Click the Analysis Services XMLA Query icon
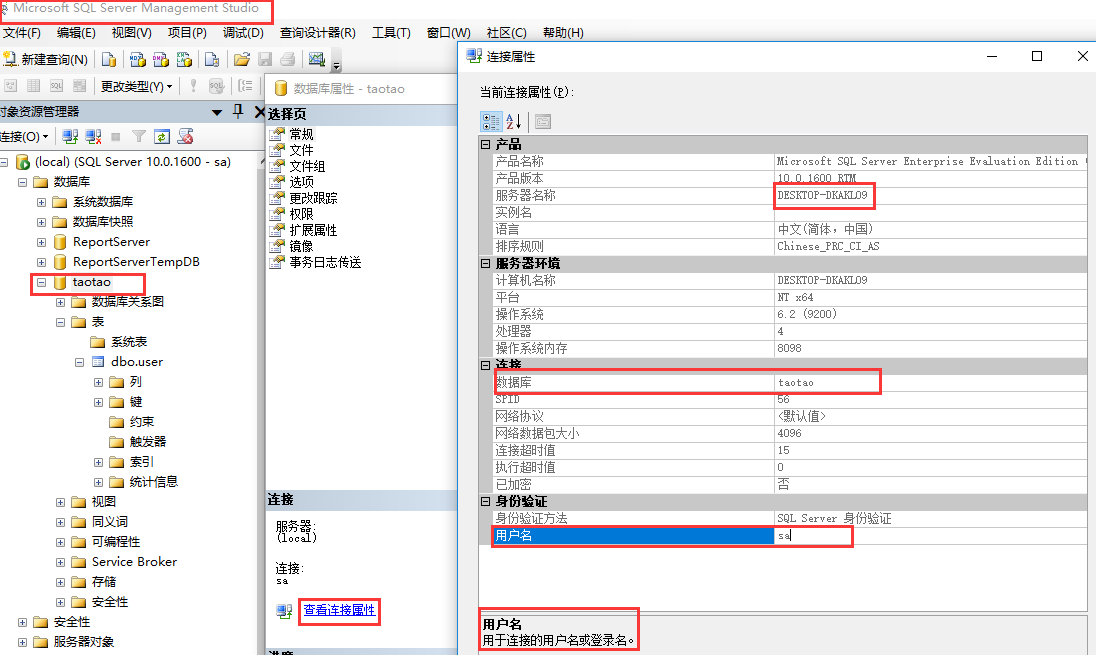Image resolution: width=1096 pixels, height=655 pixels. coord(184,59)
